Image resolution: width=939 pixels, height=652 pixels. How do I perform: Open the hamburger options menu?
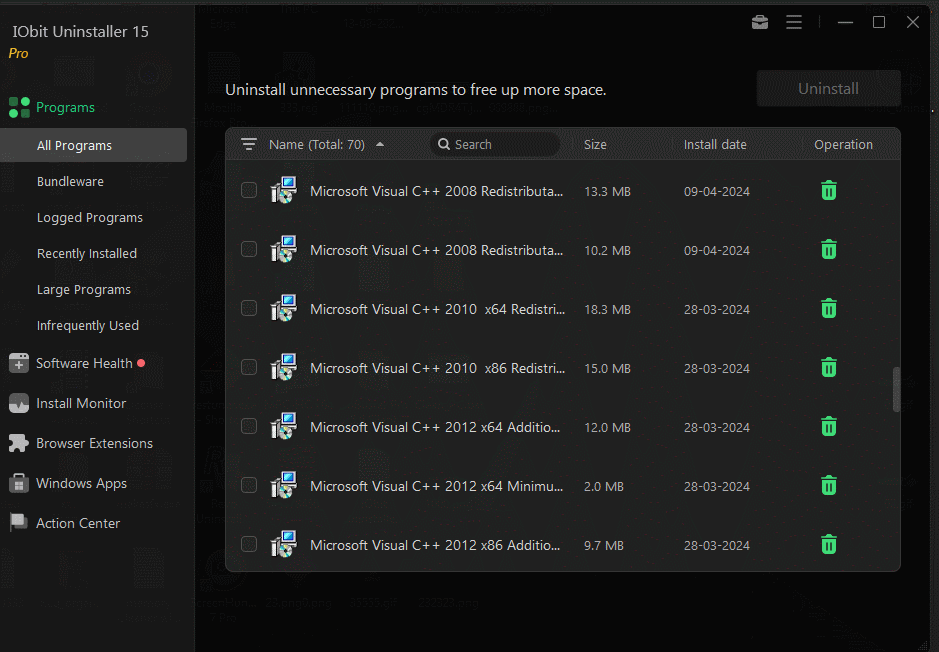[x=794, y=22]
